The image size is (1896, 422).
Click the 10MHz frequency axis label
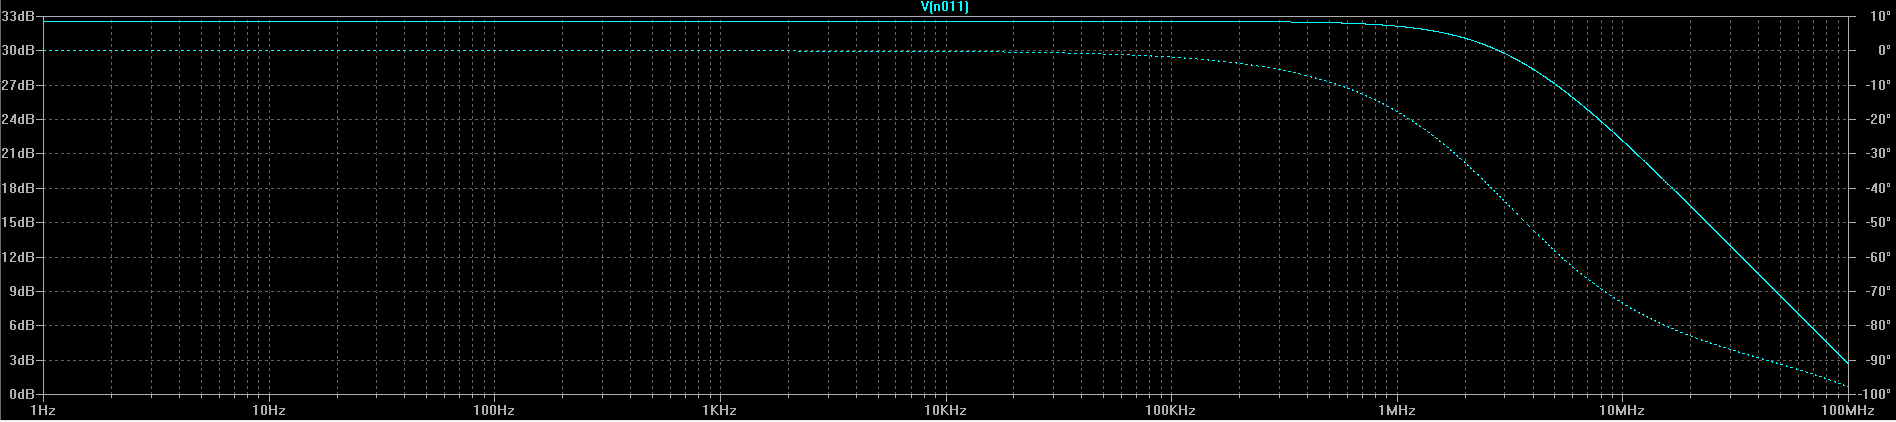(1622, 411)
